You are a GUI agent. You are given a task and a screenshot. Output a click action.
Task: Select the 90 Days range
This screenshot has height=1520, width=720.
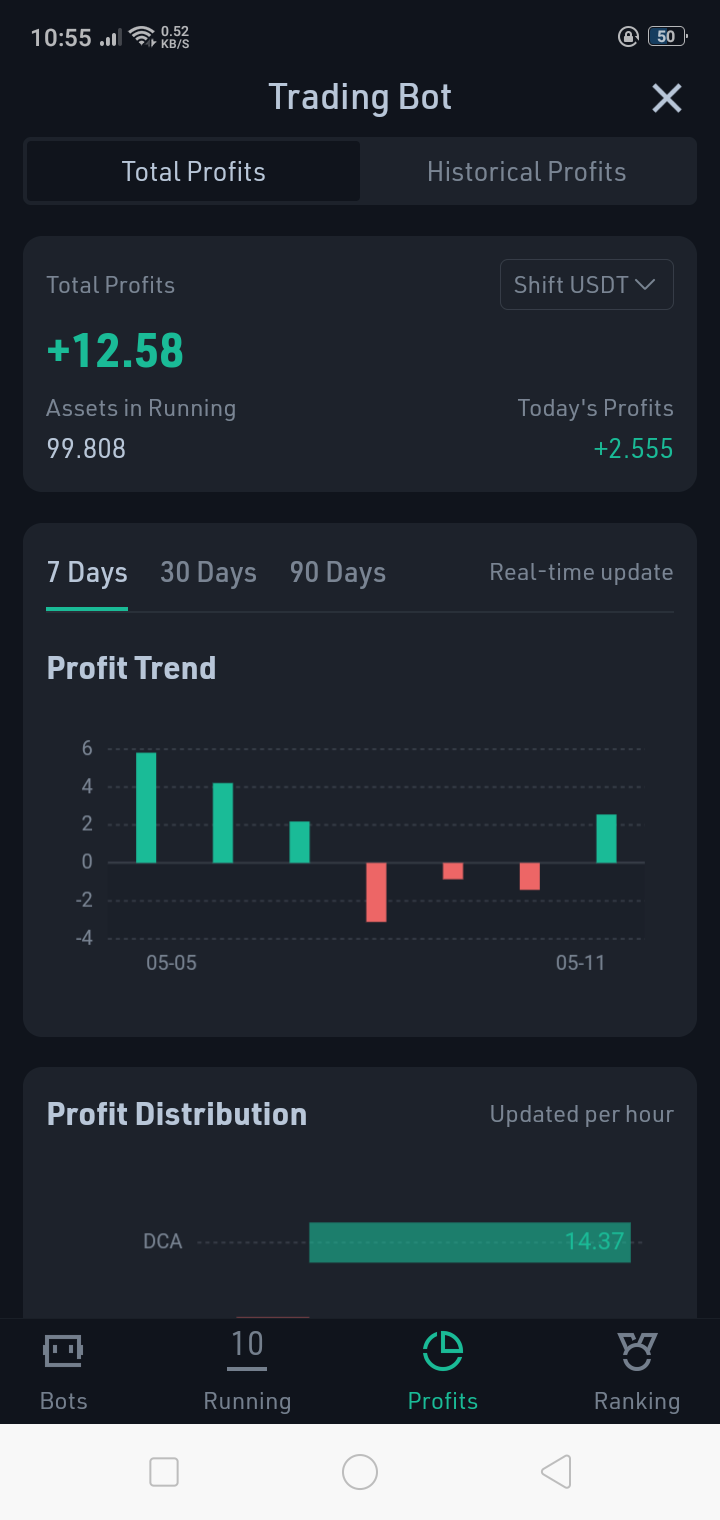[338, 573]
